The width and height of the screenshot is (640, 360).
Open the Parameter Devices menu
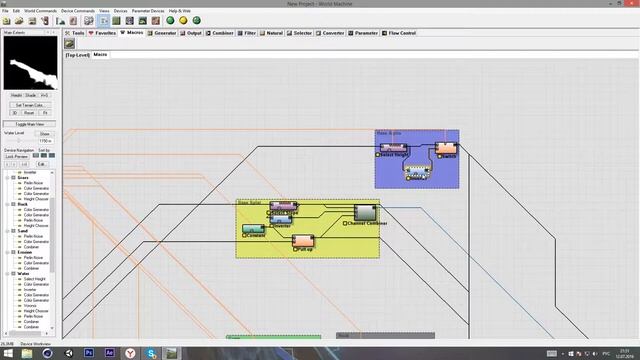[148, 11]
